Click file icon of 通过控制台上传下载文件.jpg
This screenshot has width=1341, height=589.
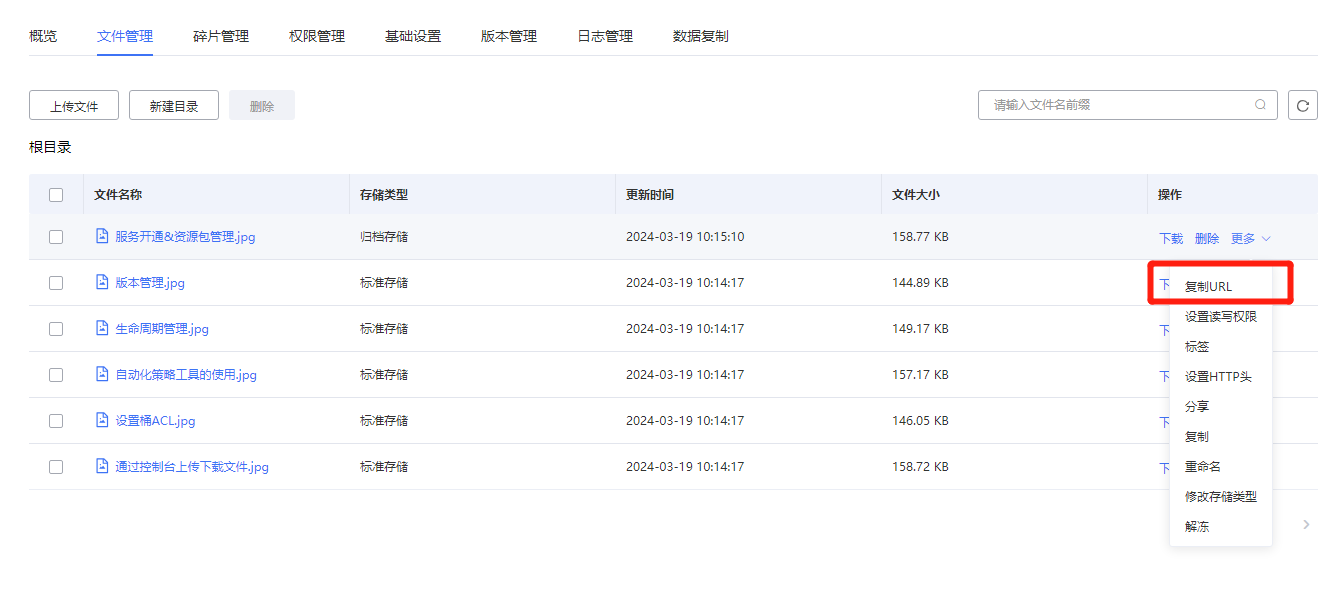(x=101, y=467)
